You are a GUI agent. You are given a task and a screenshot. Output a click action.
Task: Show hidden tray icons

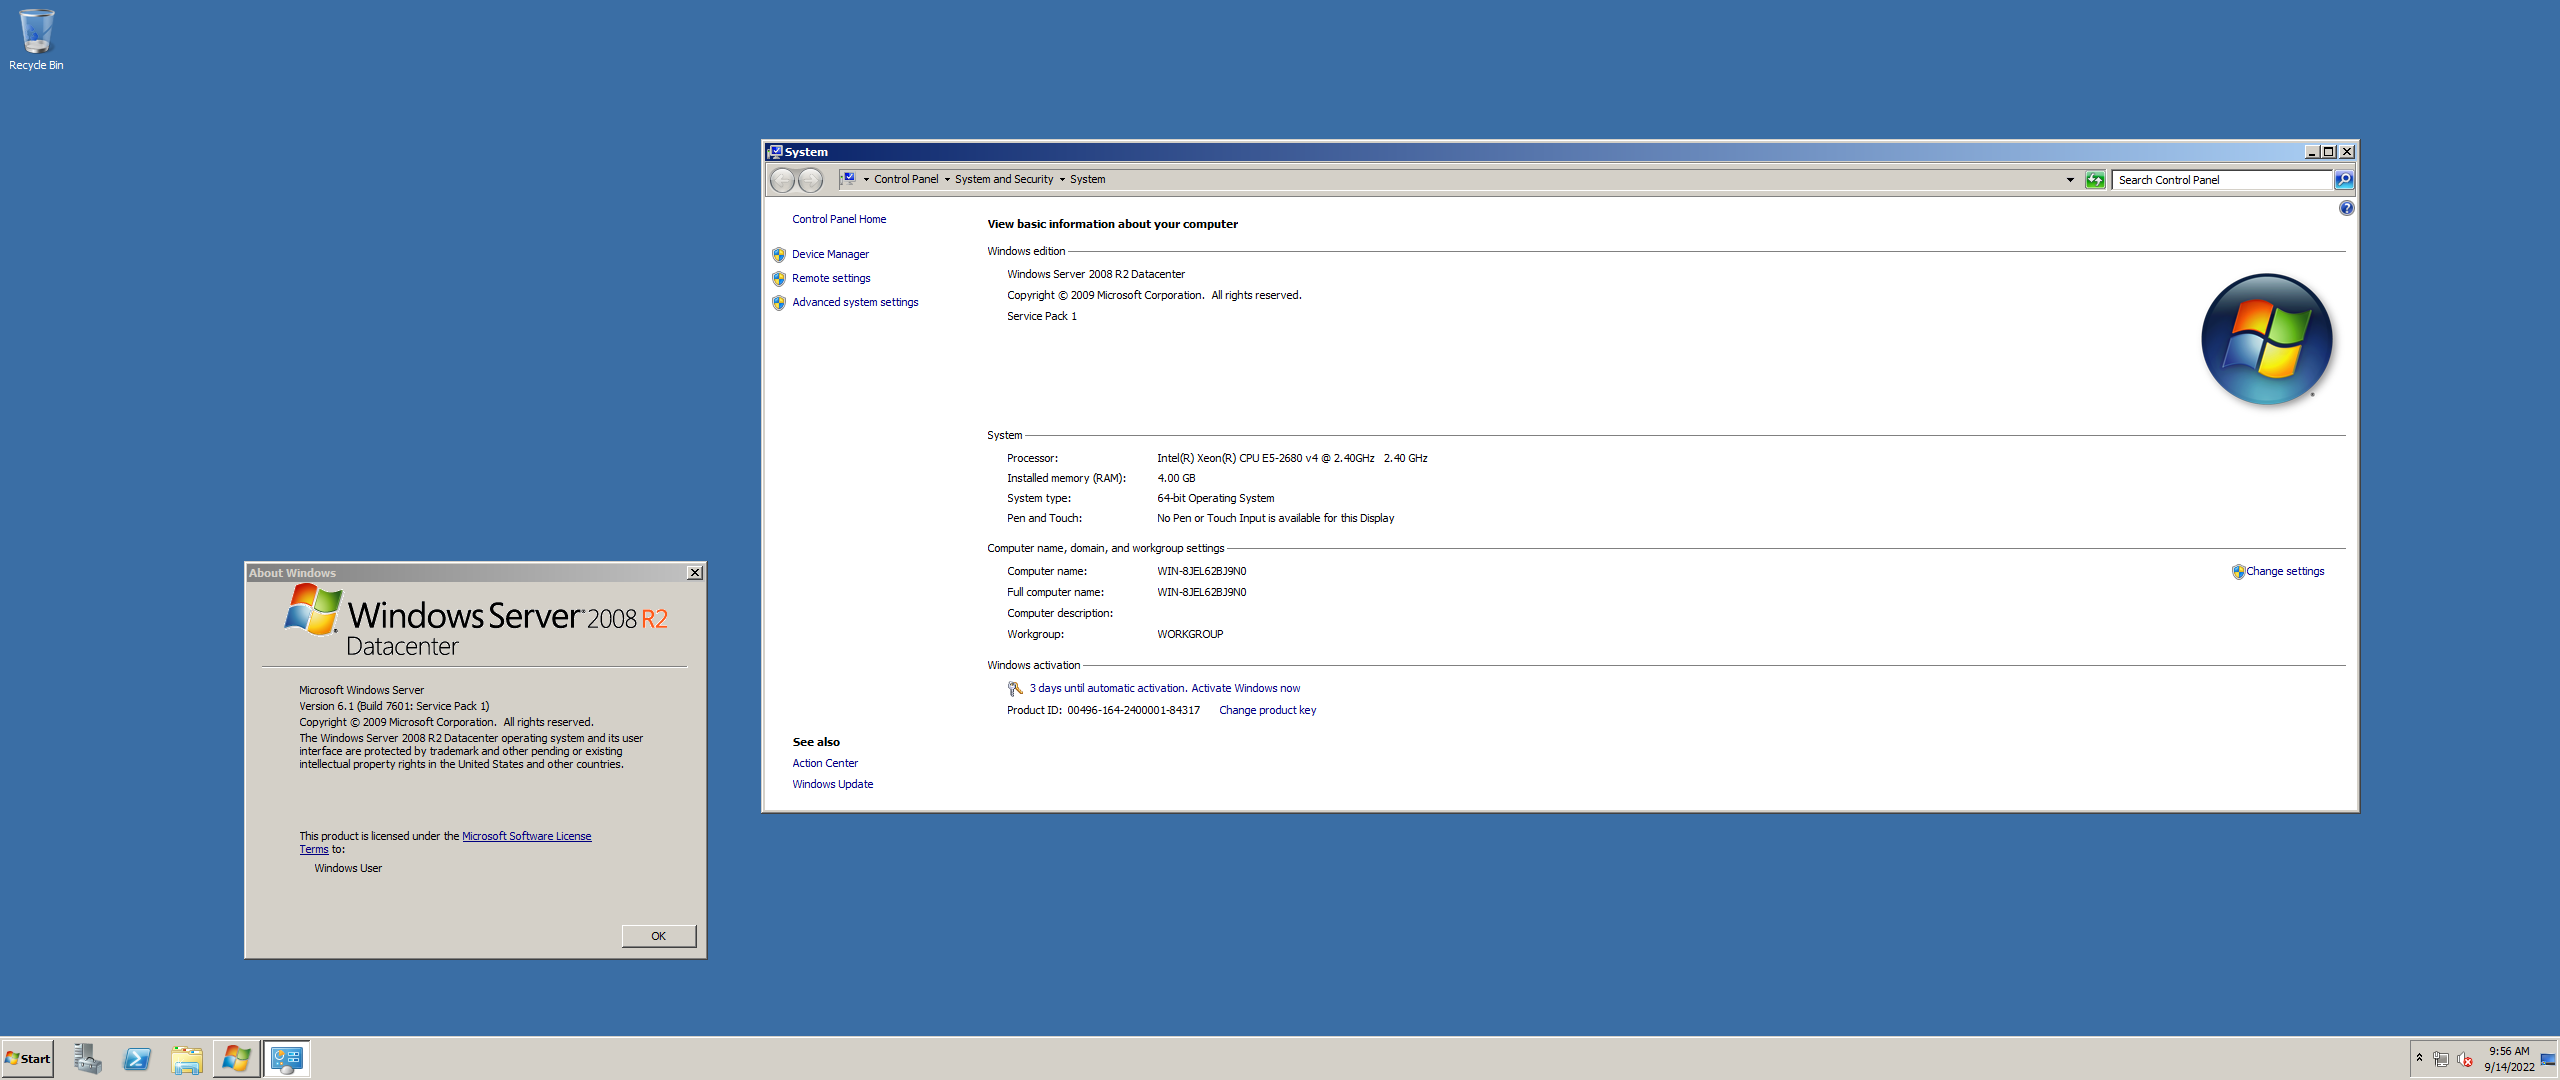[2419, 1058]
